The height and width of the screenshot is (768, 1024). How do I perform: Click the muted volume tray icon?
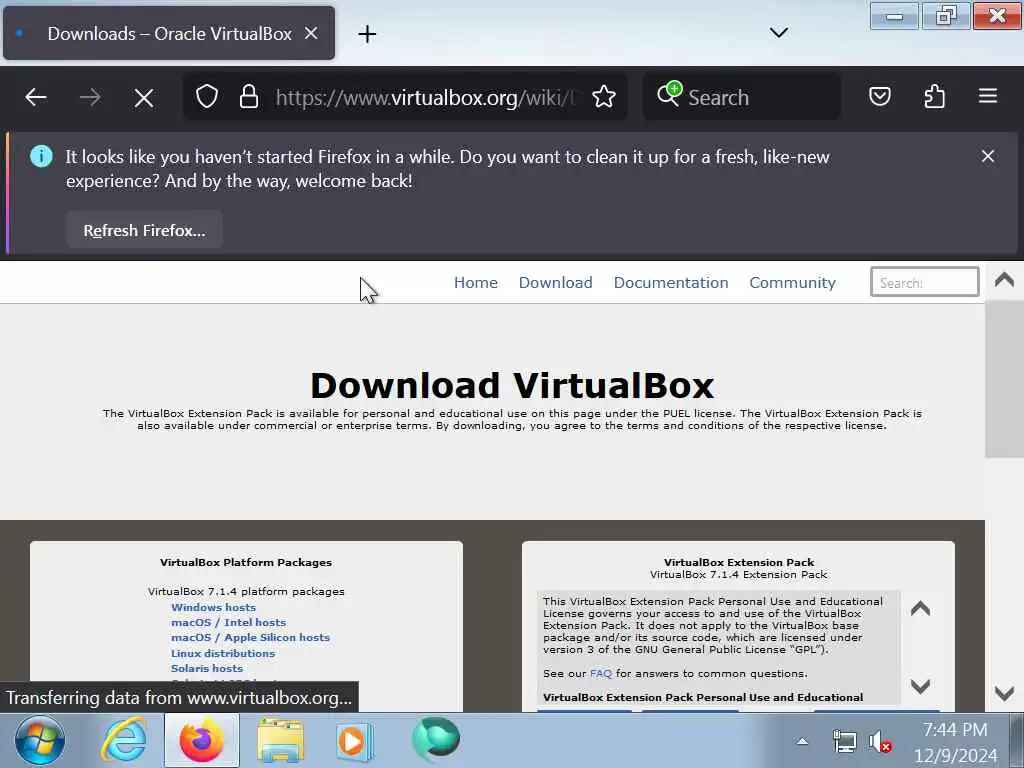click(x=880, y=742)
